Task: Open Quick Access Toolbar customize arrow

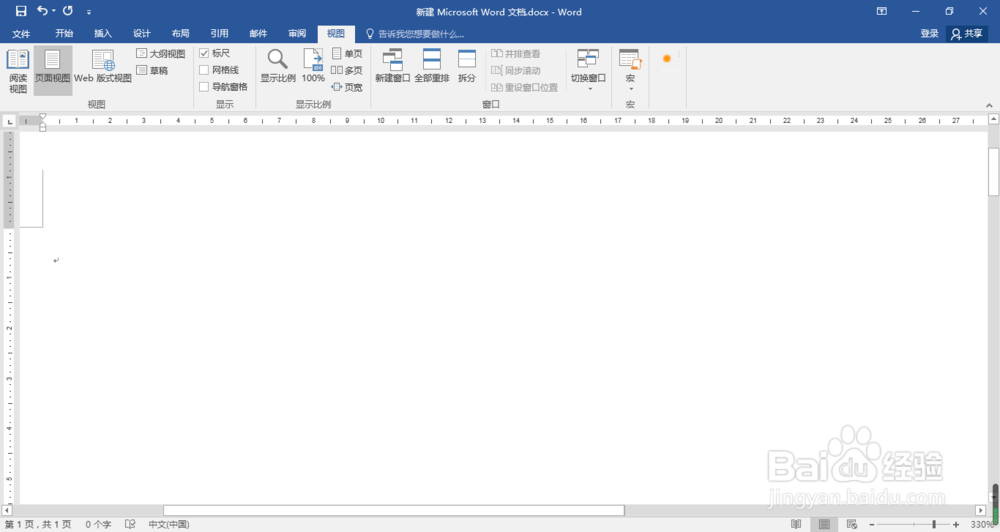Action: (x=89, y=11)
